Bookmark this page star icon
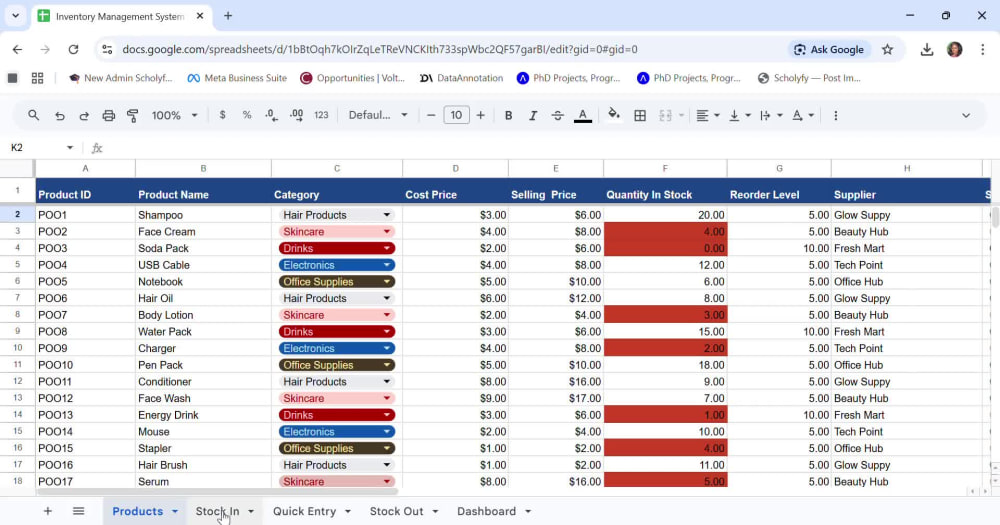This screenshot has height=525, width=1000. (x=887, y=49)
